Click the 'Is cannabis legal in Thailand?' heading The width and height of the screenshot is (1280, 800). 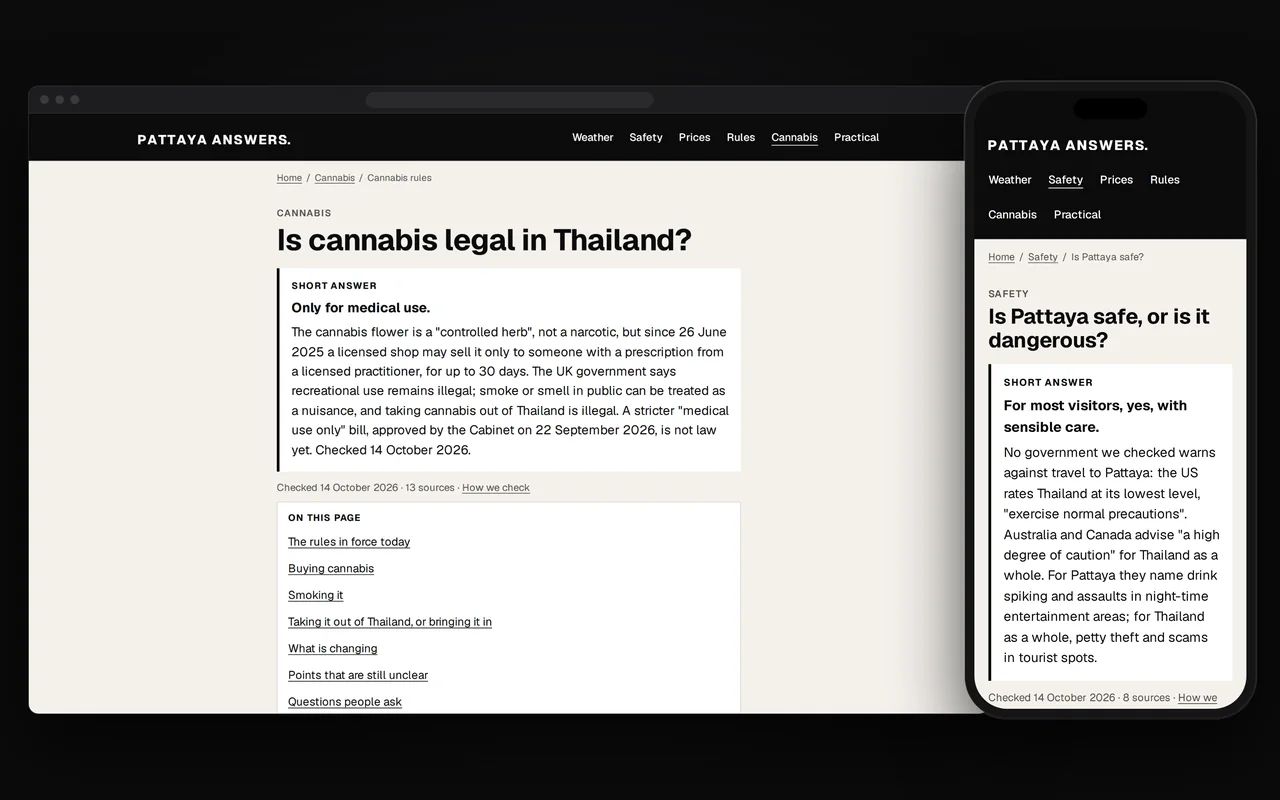484,241
